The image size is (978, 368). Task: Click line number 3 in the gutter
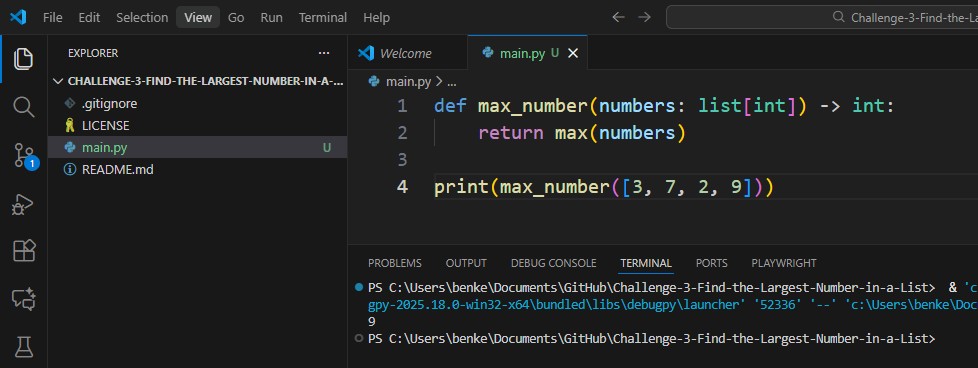tap(402, 160)
